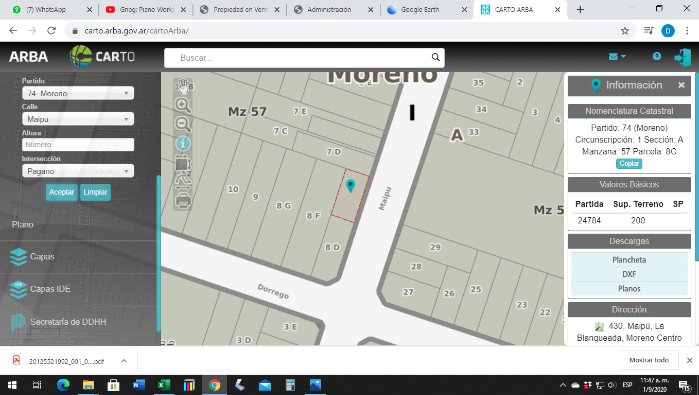Open the help question mark icon
Image resolution: width=699 pixels, height=395 pixels.
click(656, 57)
